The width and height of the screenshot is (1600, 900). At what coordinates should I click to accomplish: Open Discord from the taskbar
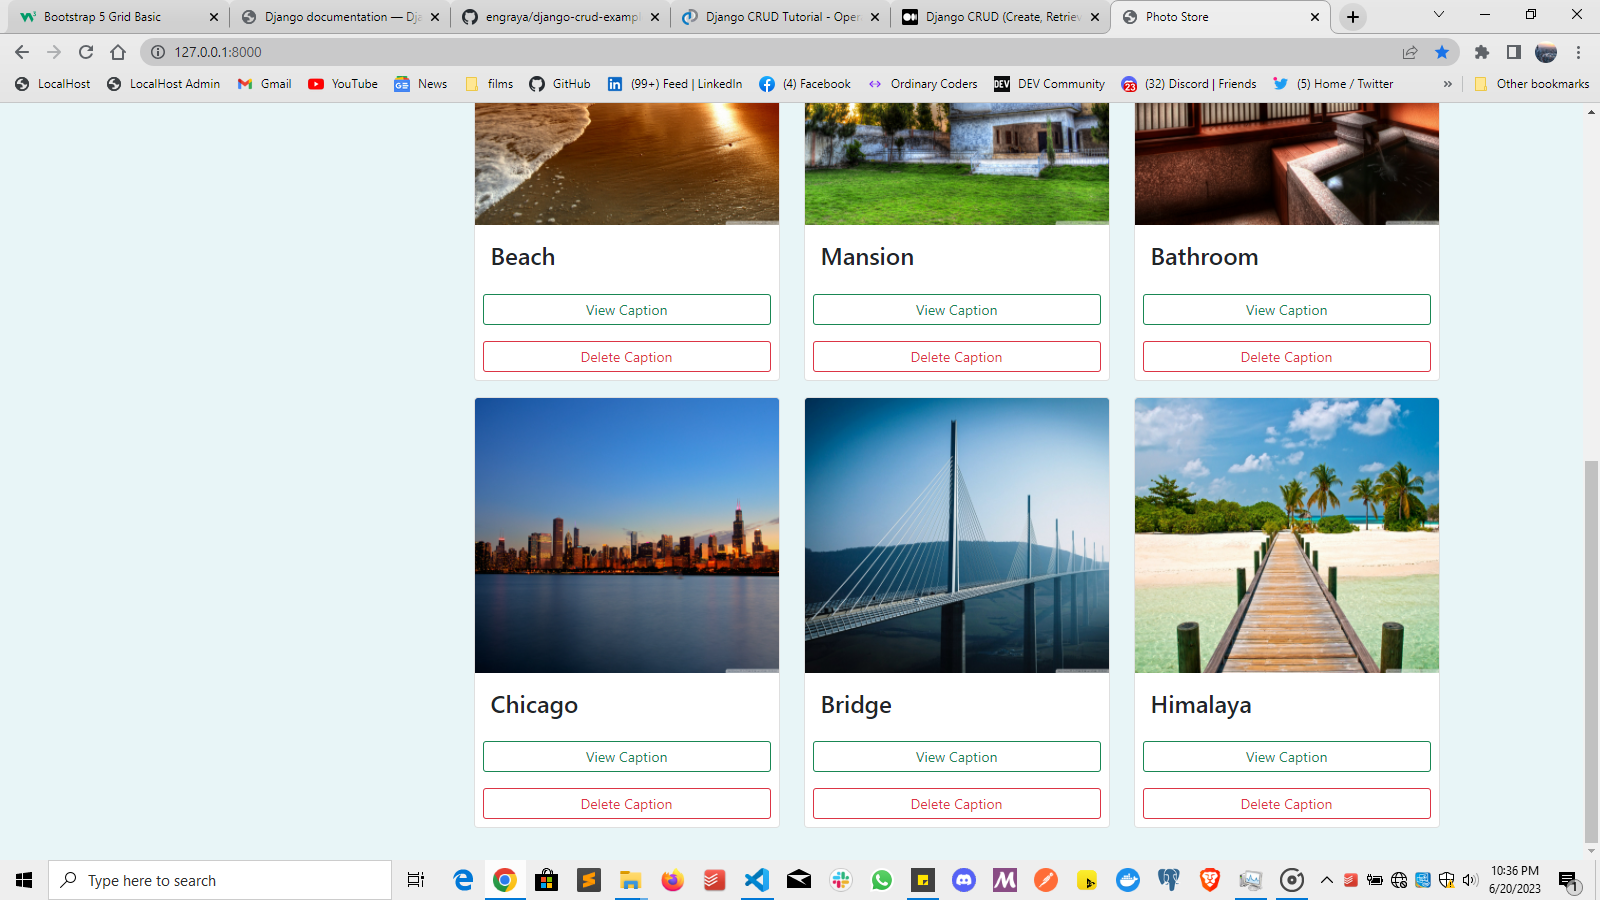click(963, 880)
